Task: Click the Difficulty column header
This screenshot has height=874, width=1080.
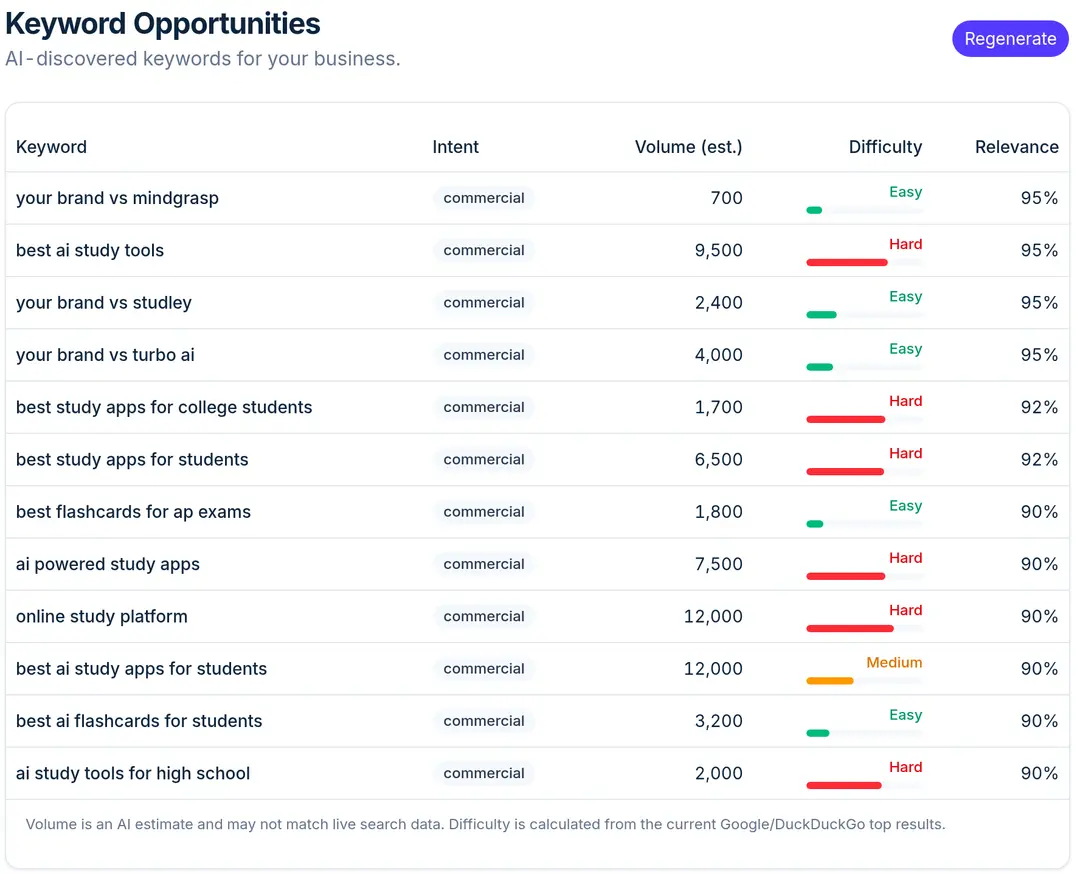Action: (x=885, y=147)
